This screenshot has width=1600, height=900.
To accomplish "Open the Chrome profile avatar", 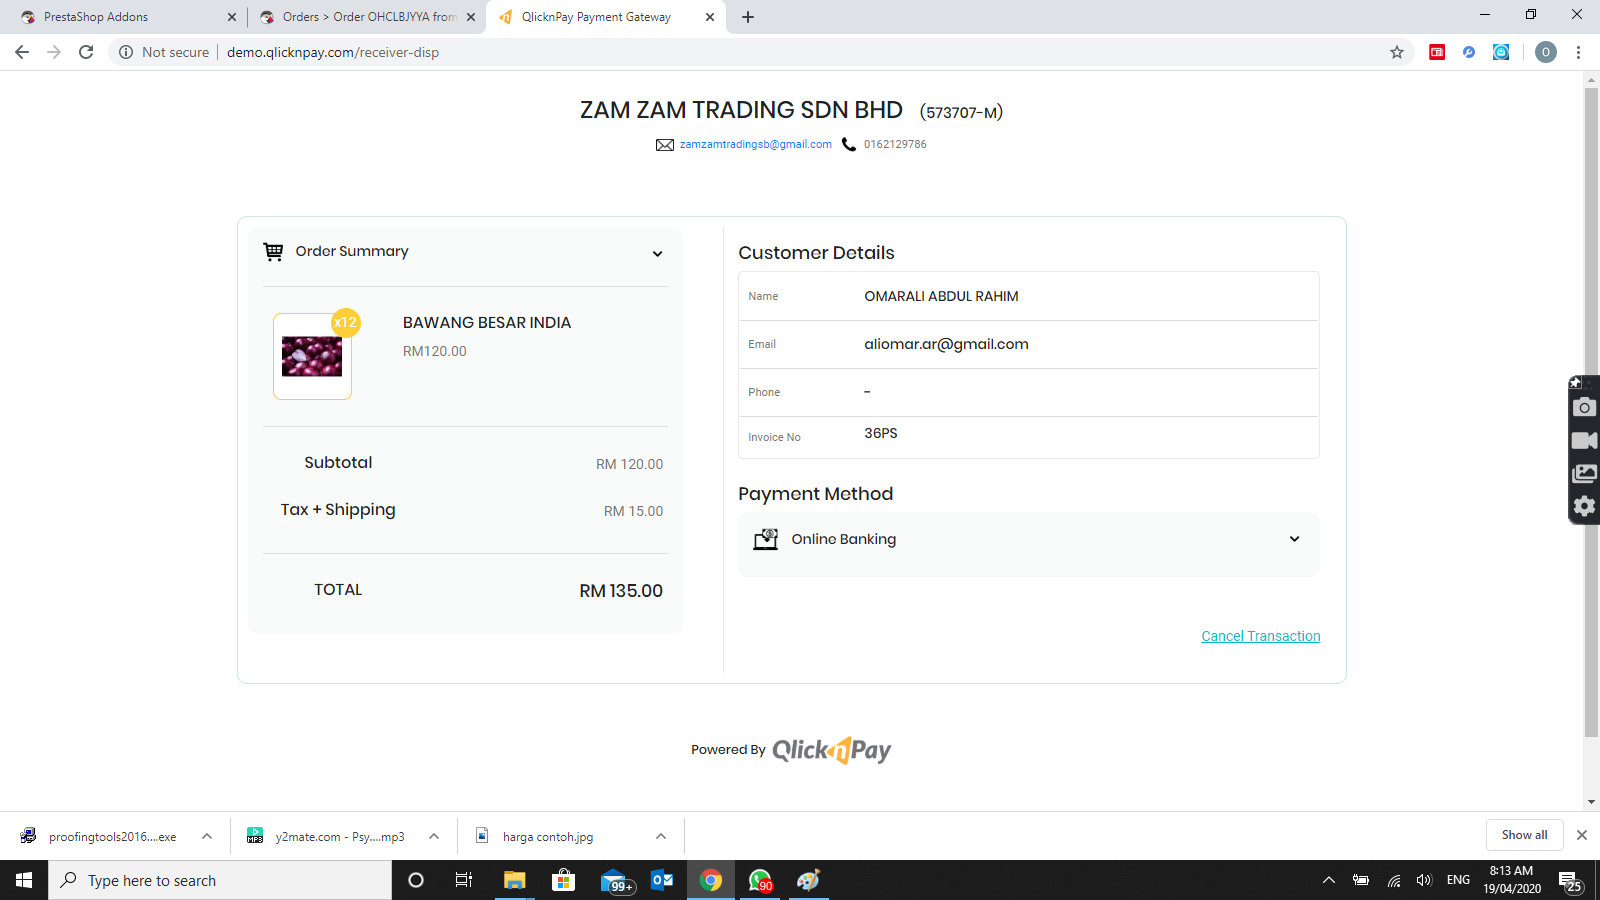I will click(x=1546, y=52).
